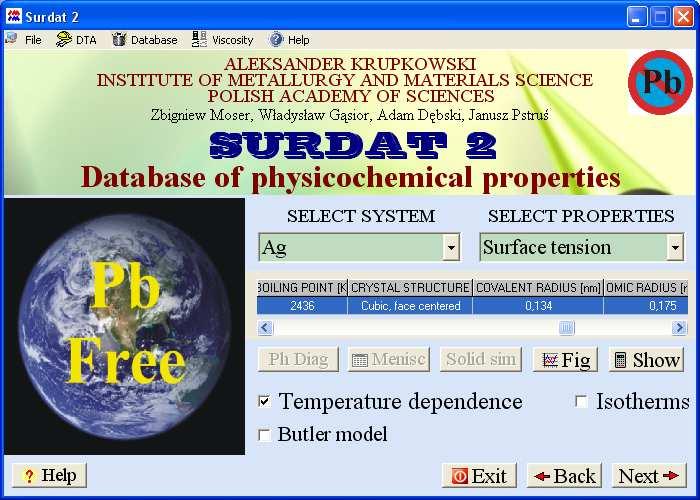Open the DTA menu
Screen dimensions: 700x500
click(x=86, y=40)
